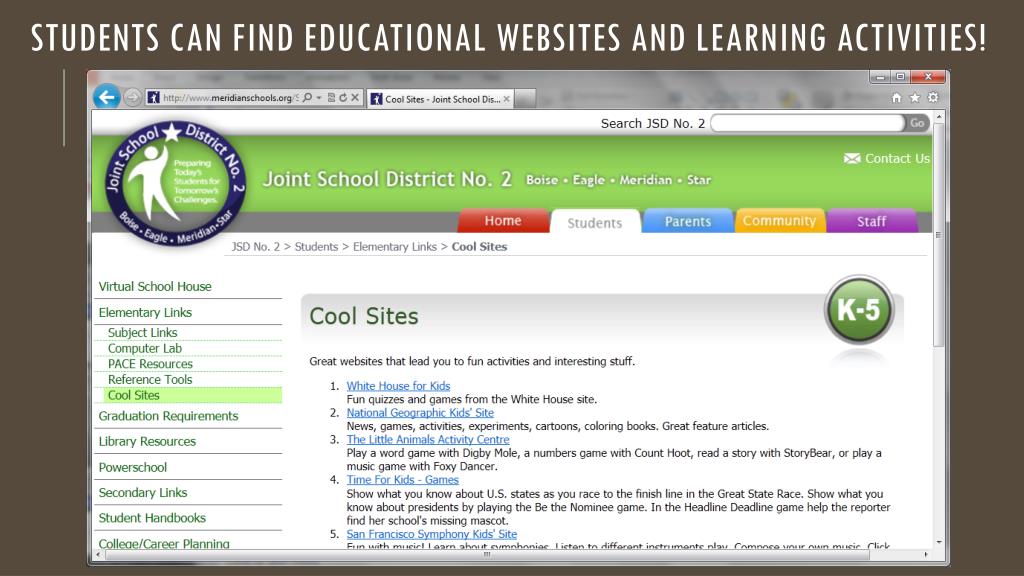Click the horizontal scrollbar thumb

coord(487,554)
